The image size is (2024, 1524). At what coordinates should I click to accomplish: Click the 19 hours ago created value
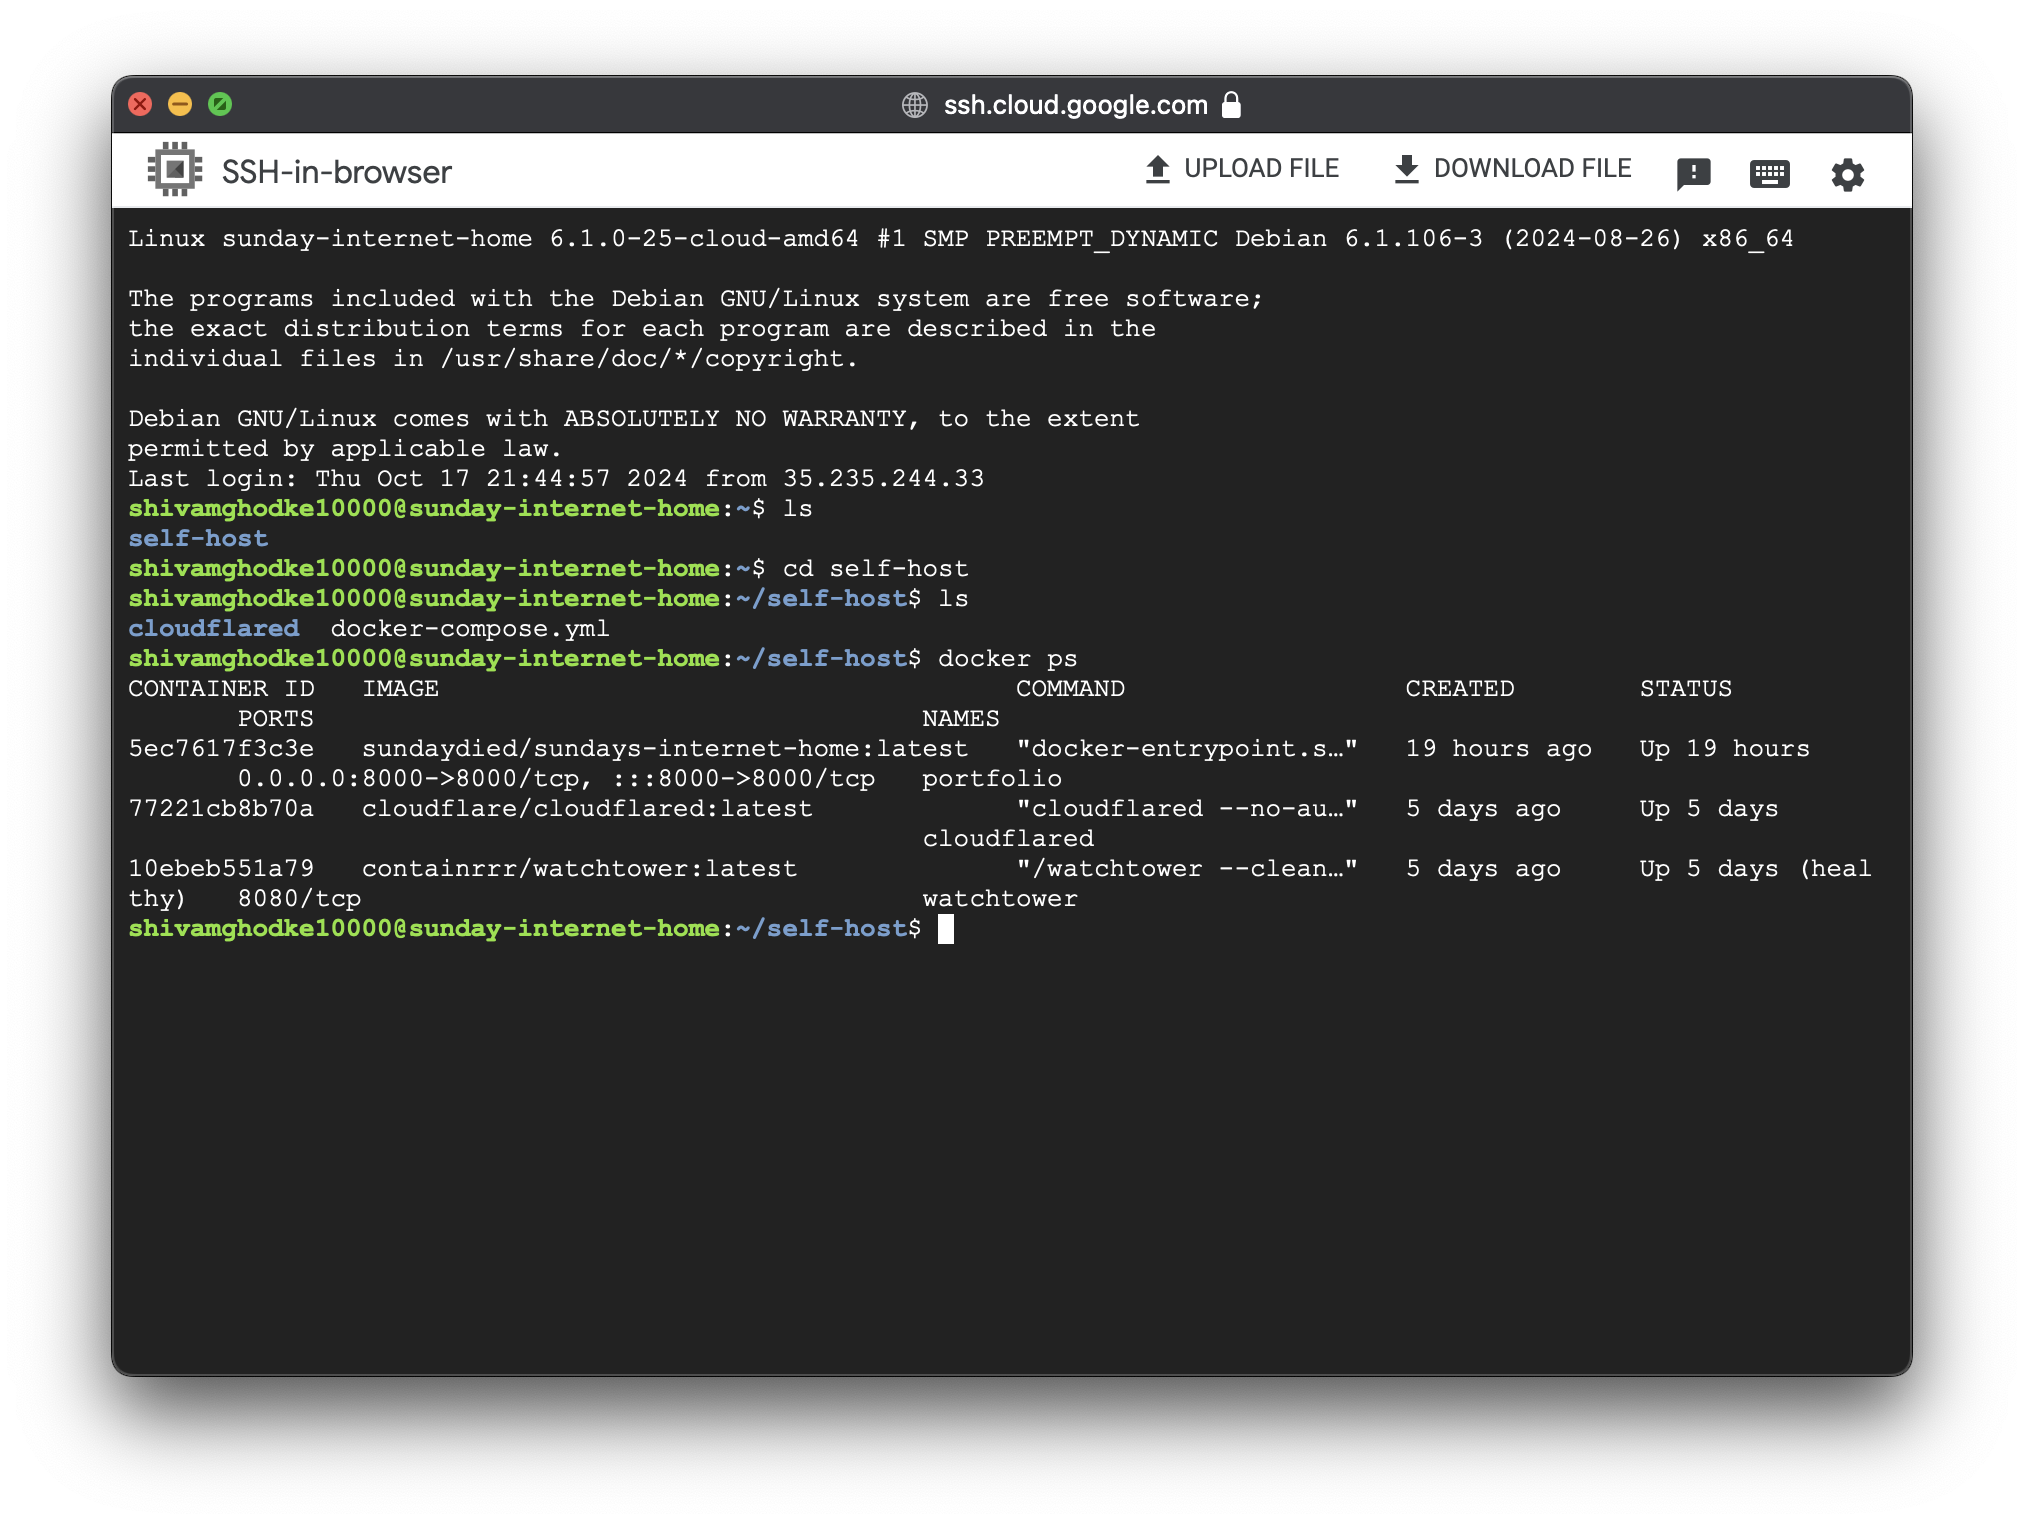tap(1498, 749)
